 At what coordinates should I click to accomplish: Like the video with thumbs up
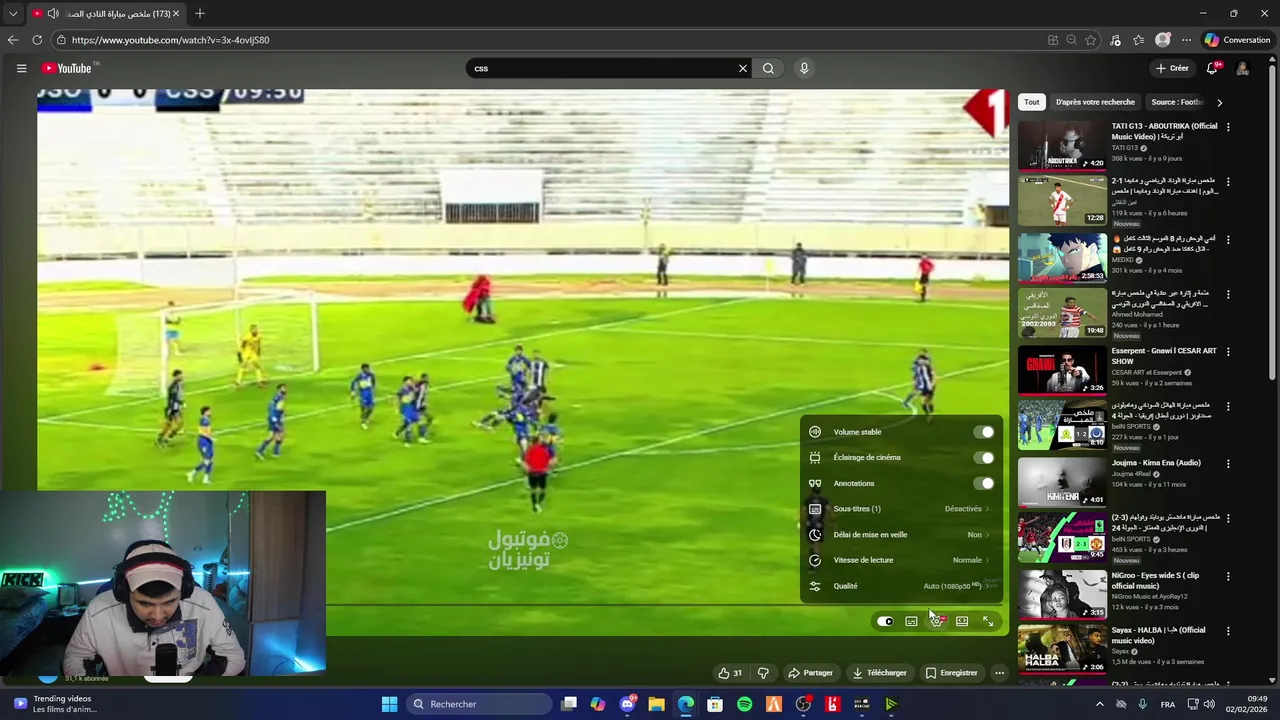click(x=730, y=673)
